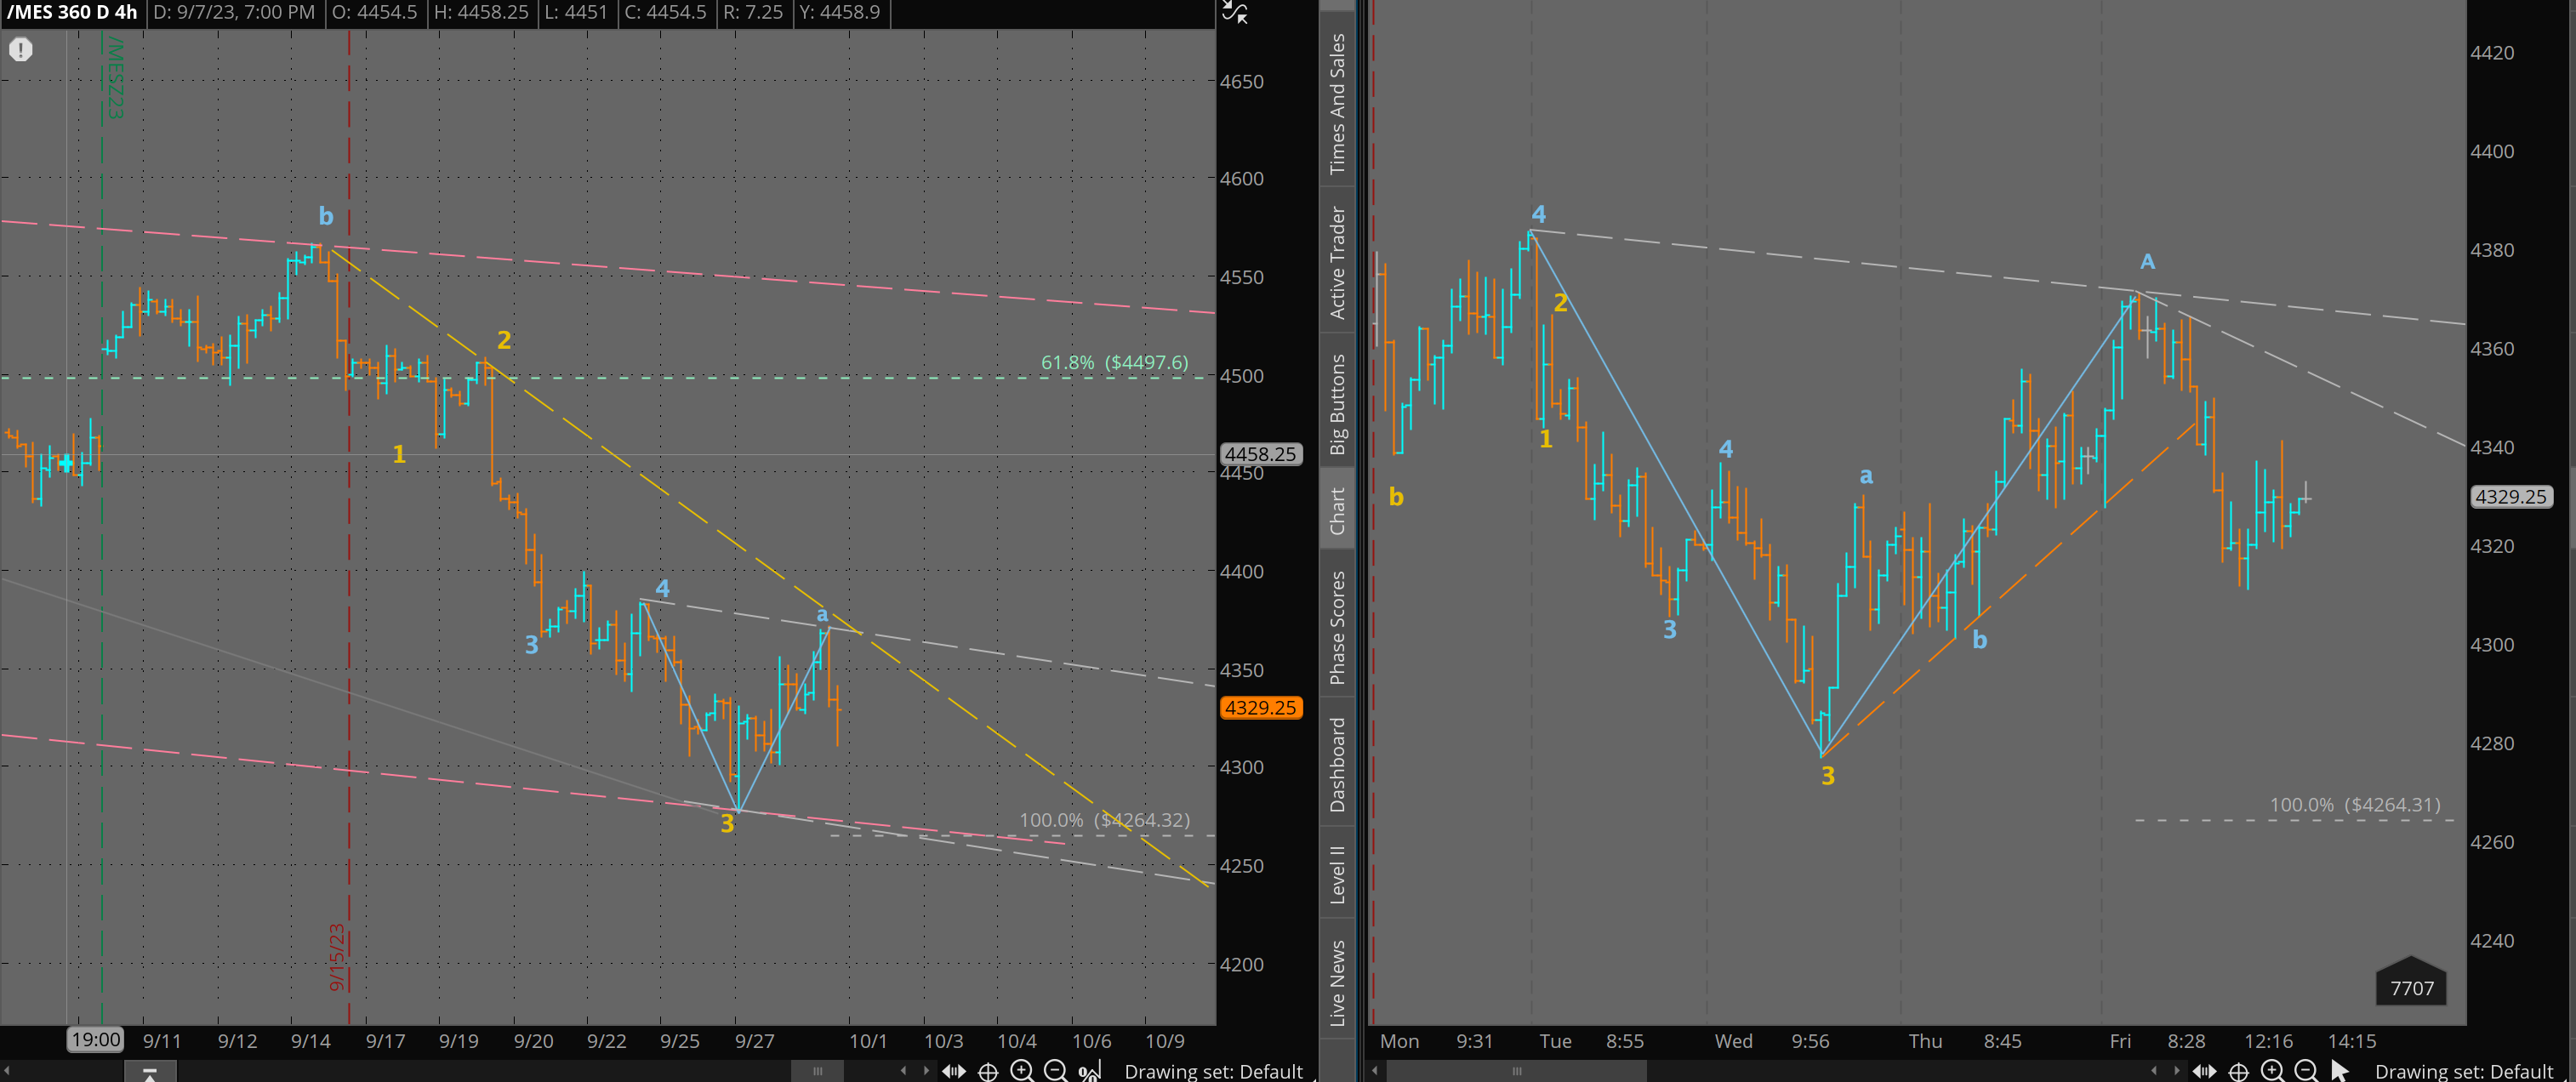Click the right chart's expansion-area icon
2576x1082 pixels.
click(2204, 1071)
